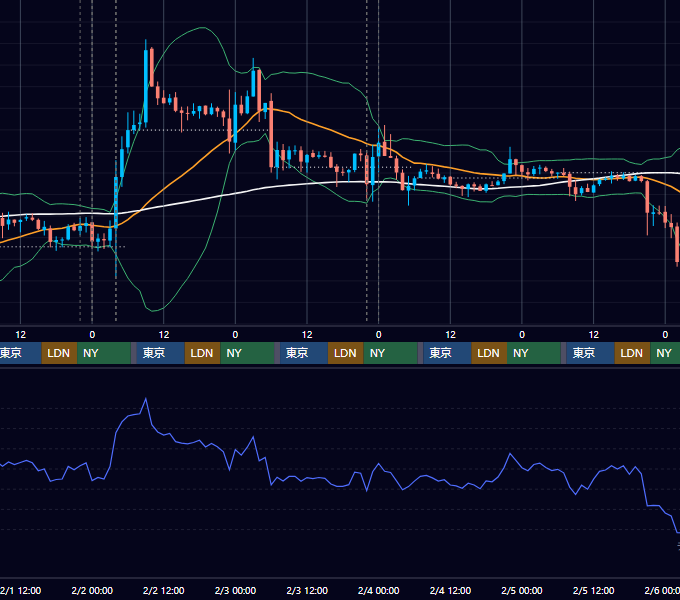Select the 東京 session block spanning 2/2 12:00
680x600 pixels.
160,353
